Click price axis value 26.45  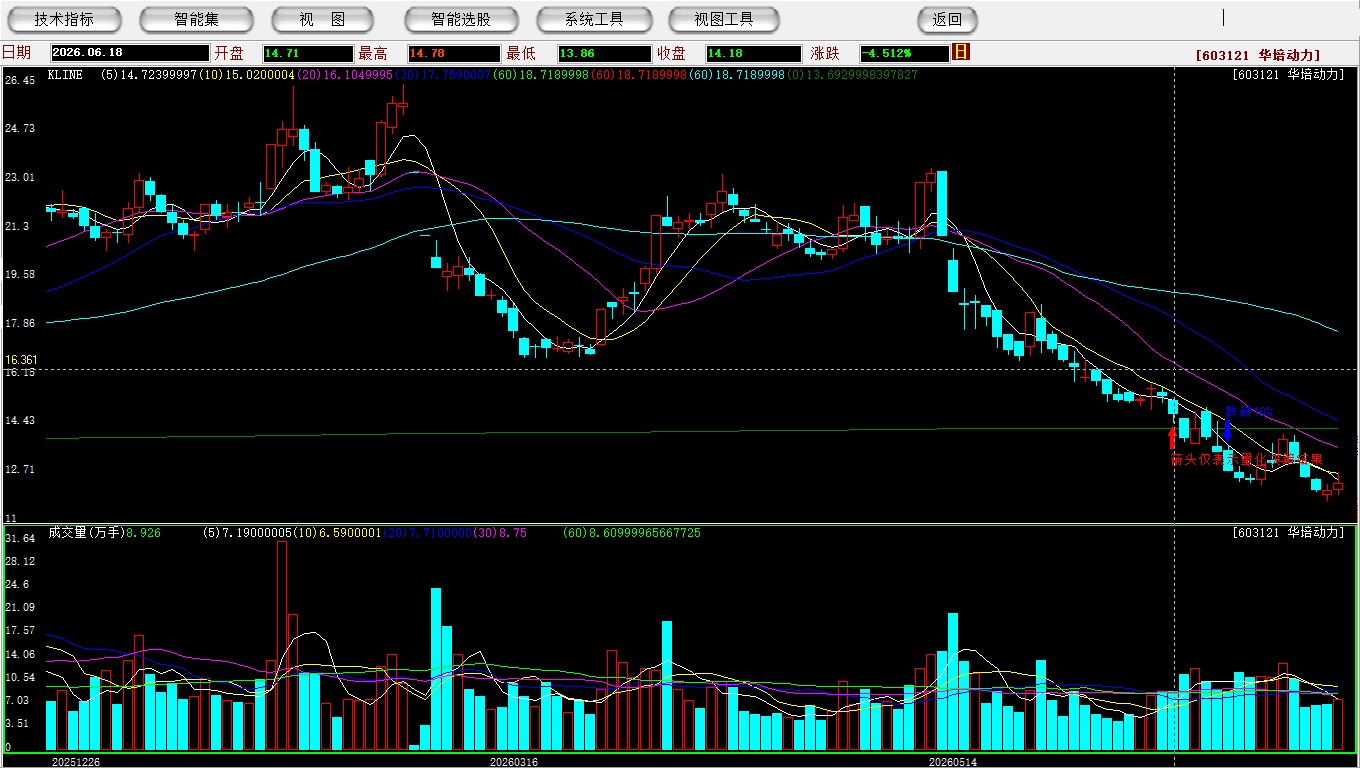20,80
